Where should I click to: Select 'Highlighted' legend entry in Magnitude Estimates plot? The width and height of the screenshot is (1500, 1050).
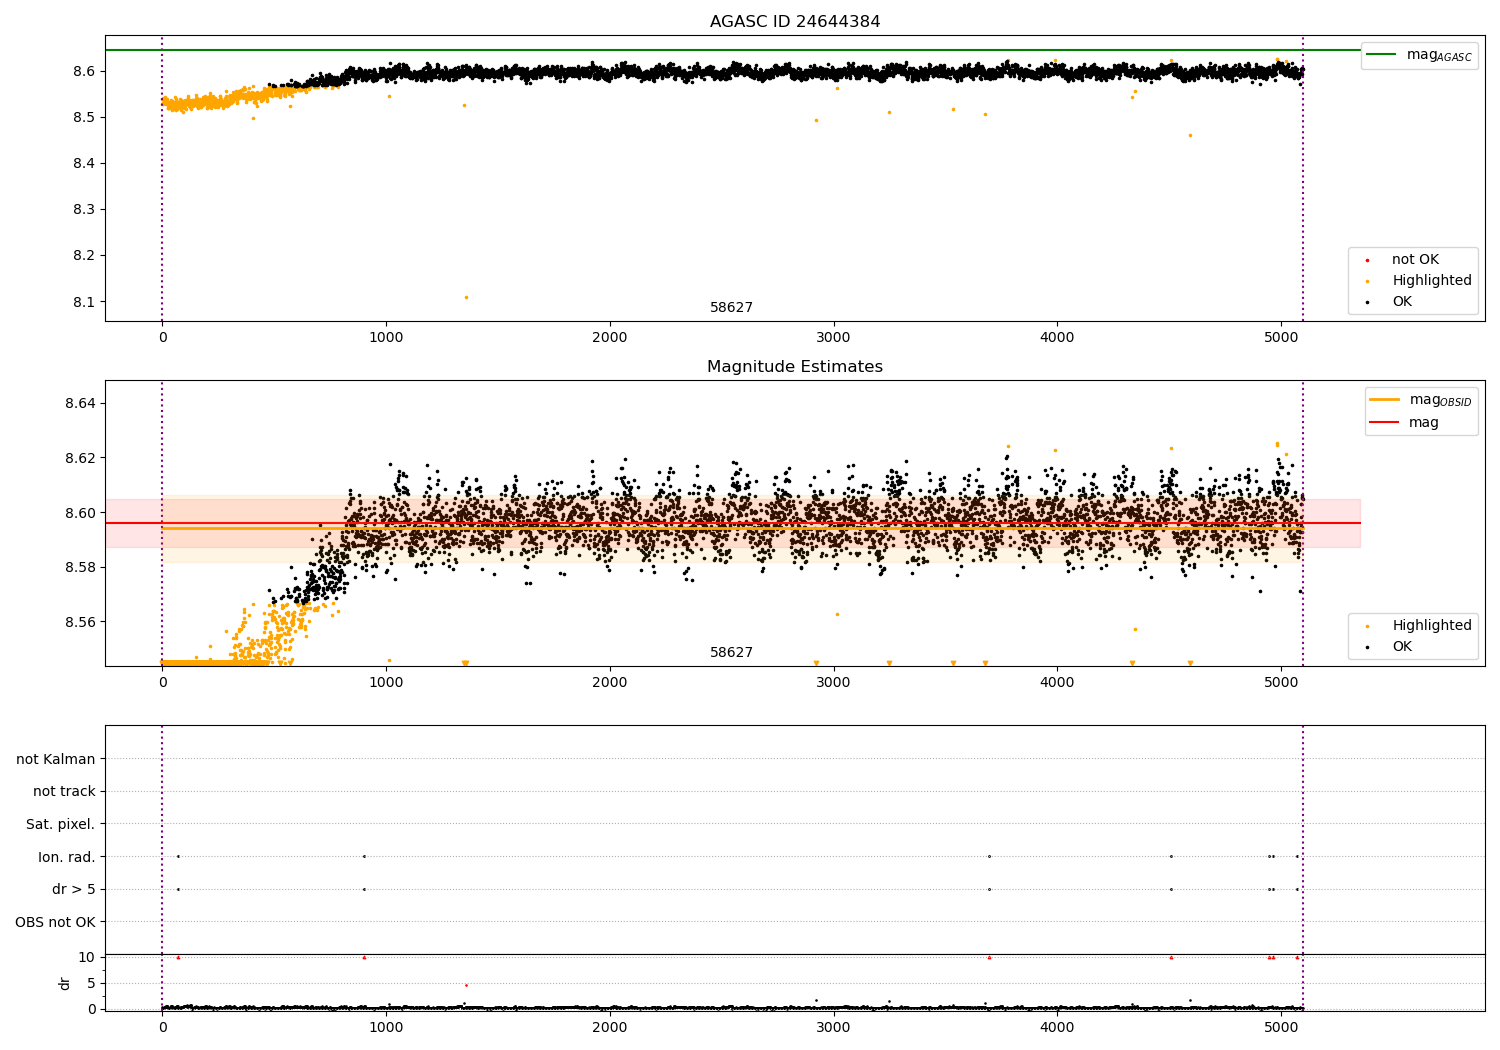[x=1431, y=626]
